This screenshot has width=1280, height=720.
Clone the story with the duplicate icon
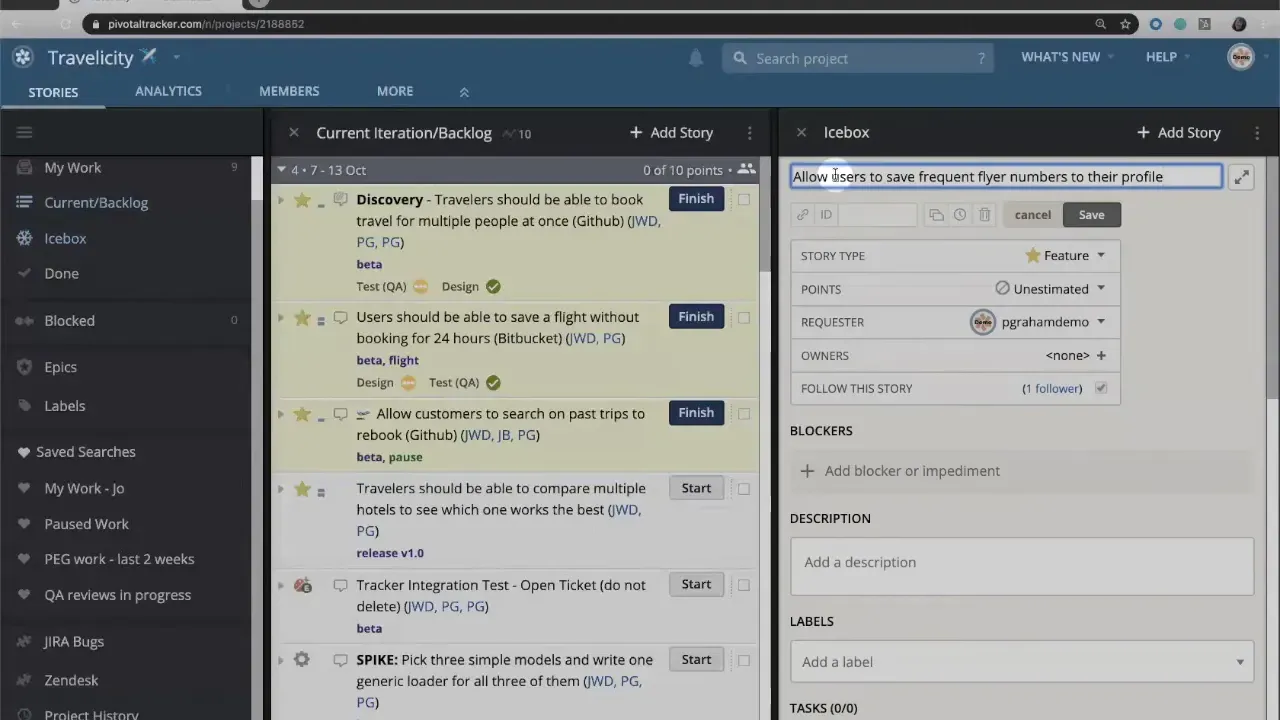(936, 214)
